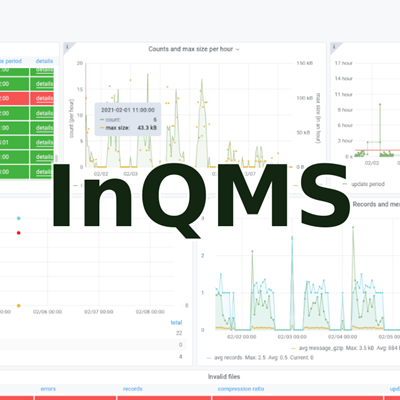Click 'count (per hour)' vertical axis title

point(71,118)
